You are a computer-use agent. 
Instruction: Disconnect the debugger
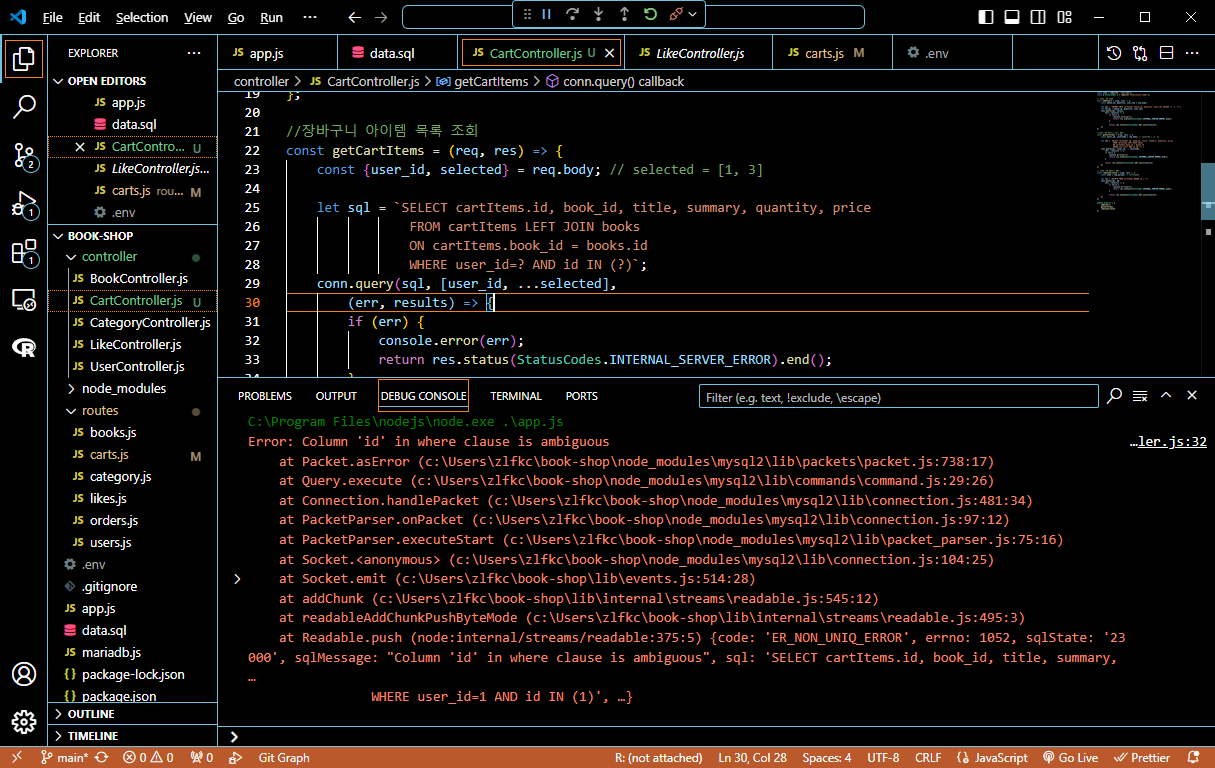pos(676,14)
